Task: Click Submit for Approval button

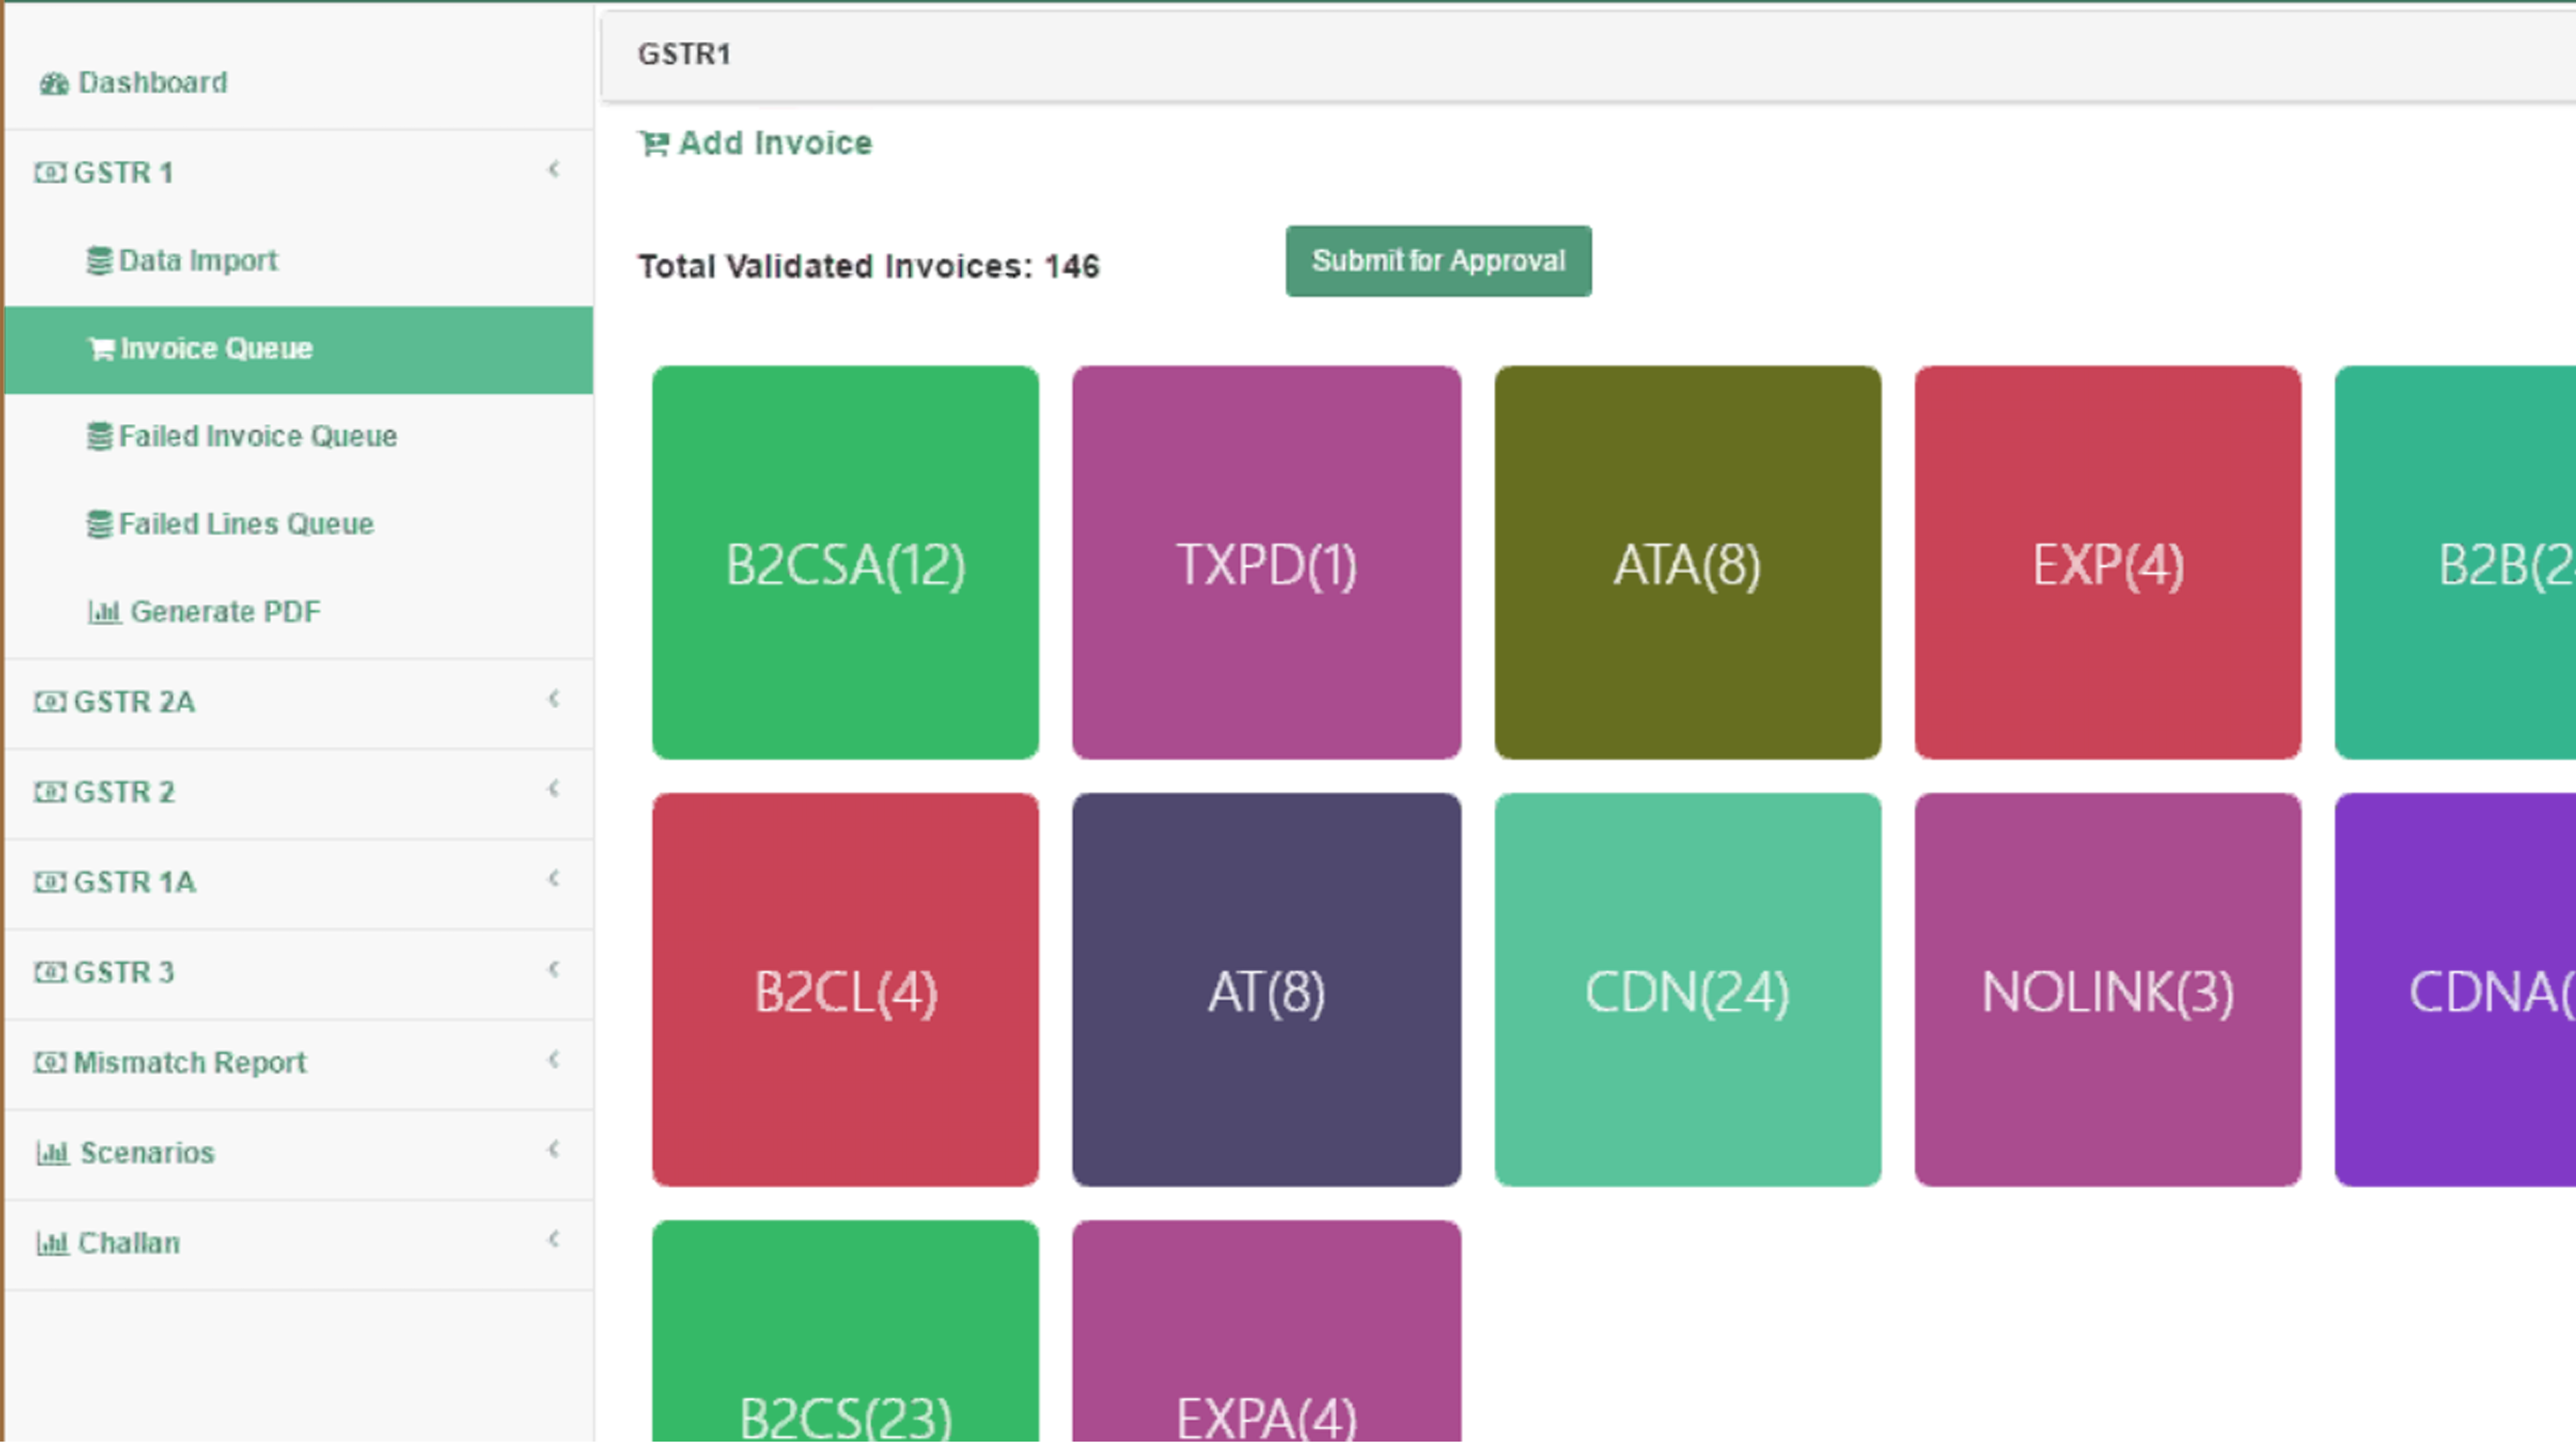Action: tap(1438, 261)
